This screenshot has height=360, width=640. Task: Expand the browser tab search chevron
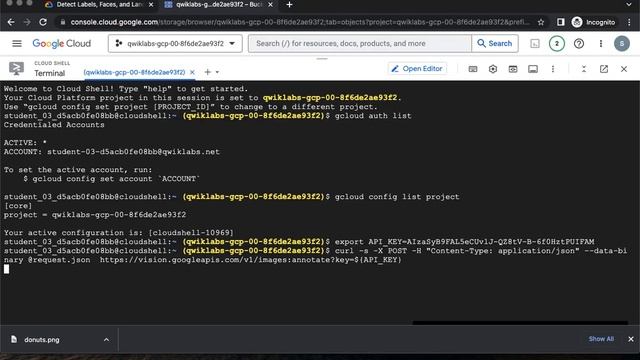click(x=629, y=4)
